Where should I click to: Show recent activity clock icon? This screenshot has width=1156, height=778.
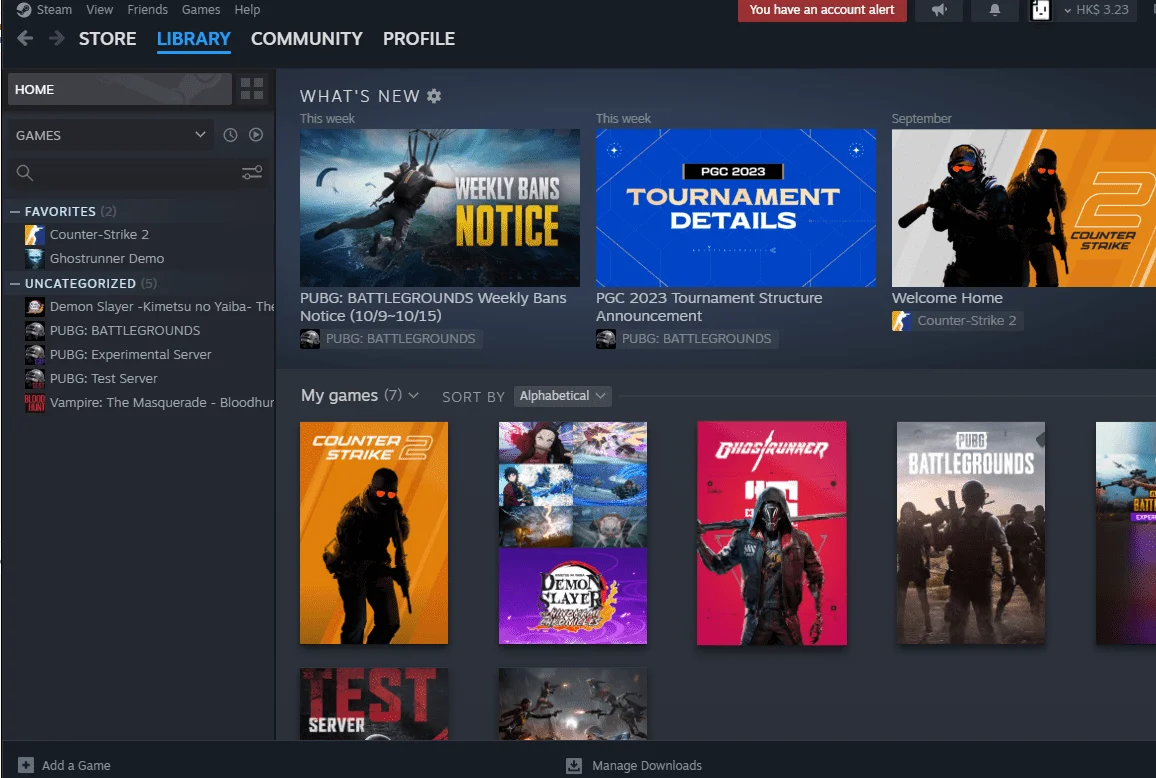231,135
